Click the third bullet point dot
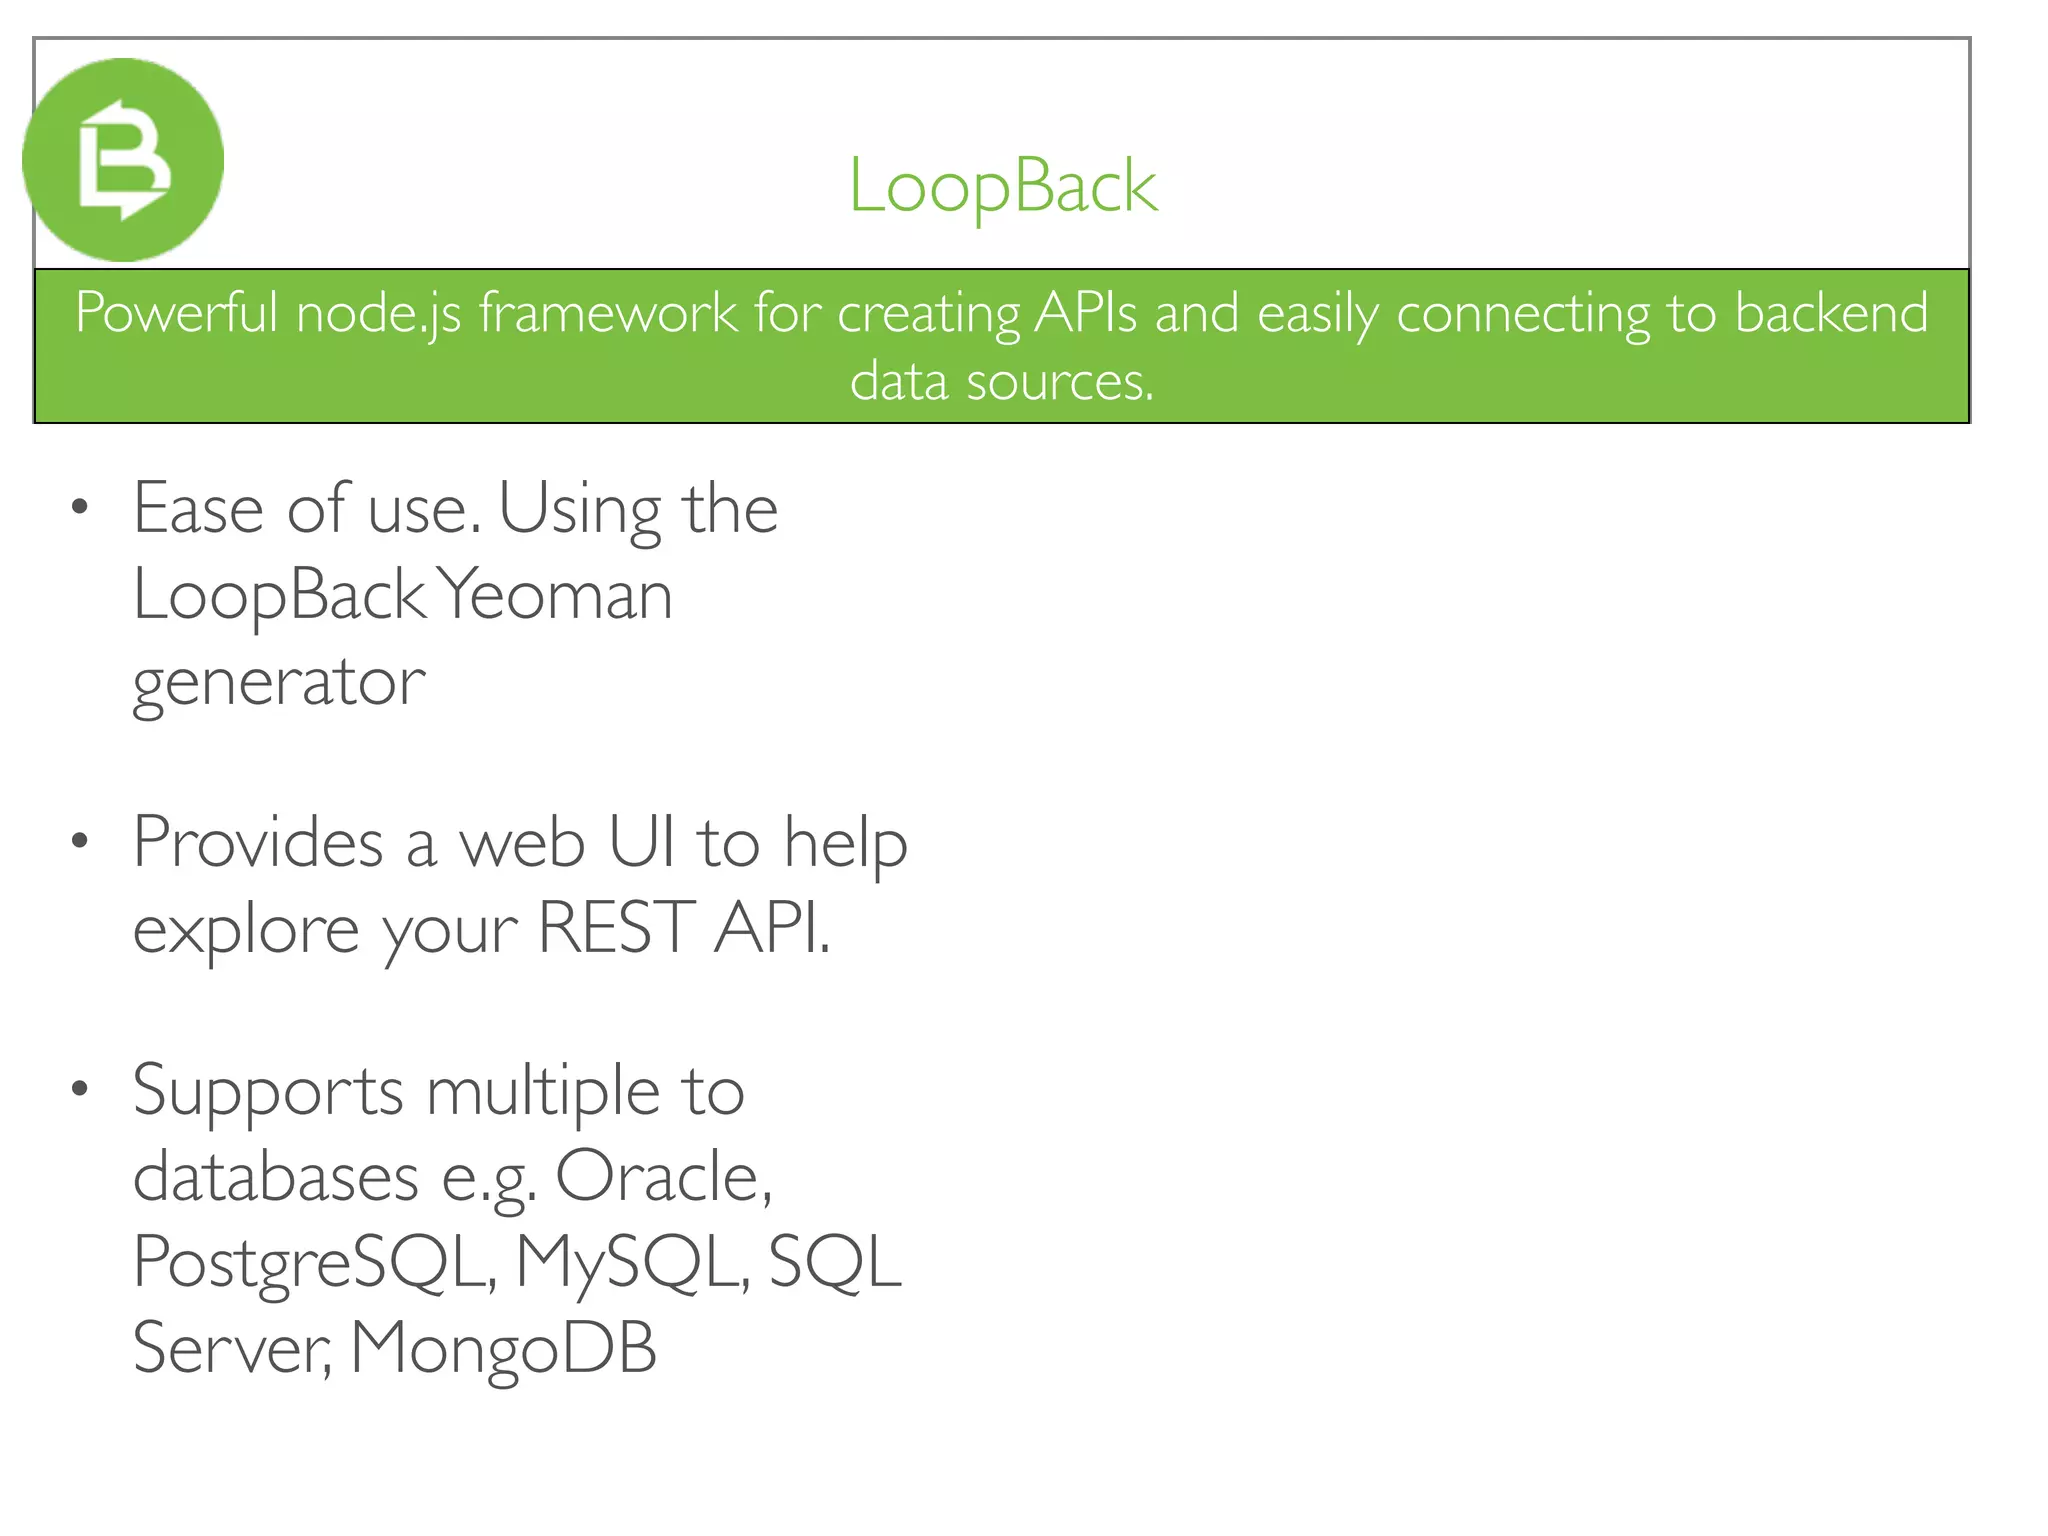This screenshot has height=1536, width=2048. click(80, 1087)
